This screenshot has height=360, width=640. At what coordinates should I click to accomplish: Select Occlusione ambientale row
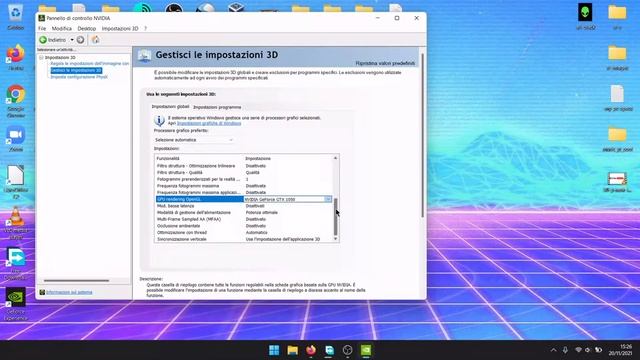[244, 226]
